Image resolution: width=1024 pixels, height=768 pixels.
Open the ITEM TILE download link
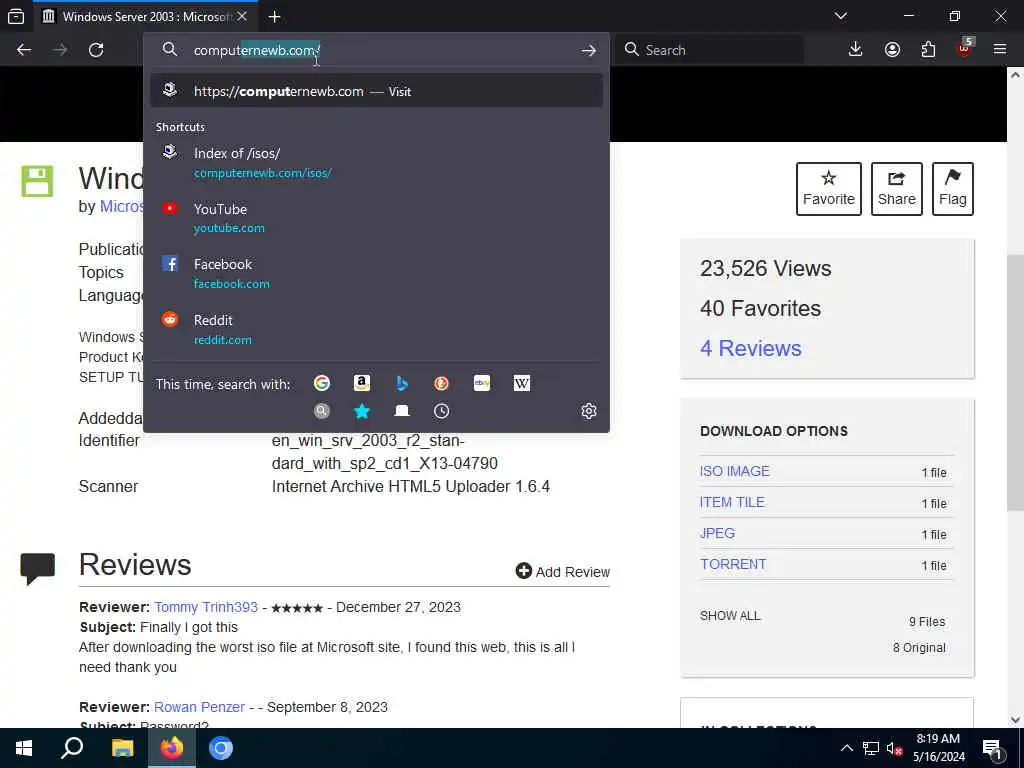click(732, 502)
